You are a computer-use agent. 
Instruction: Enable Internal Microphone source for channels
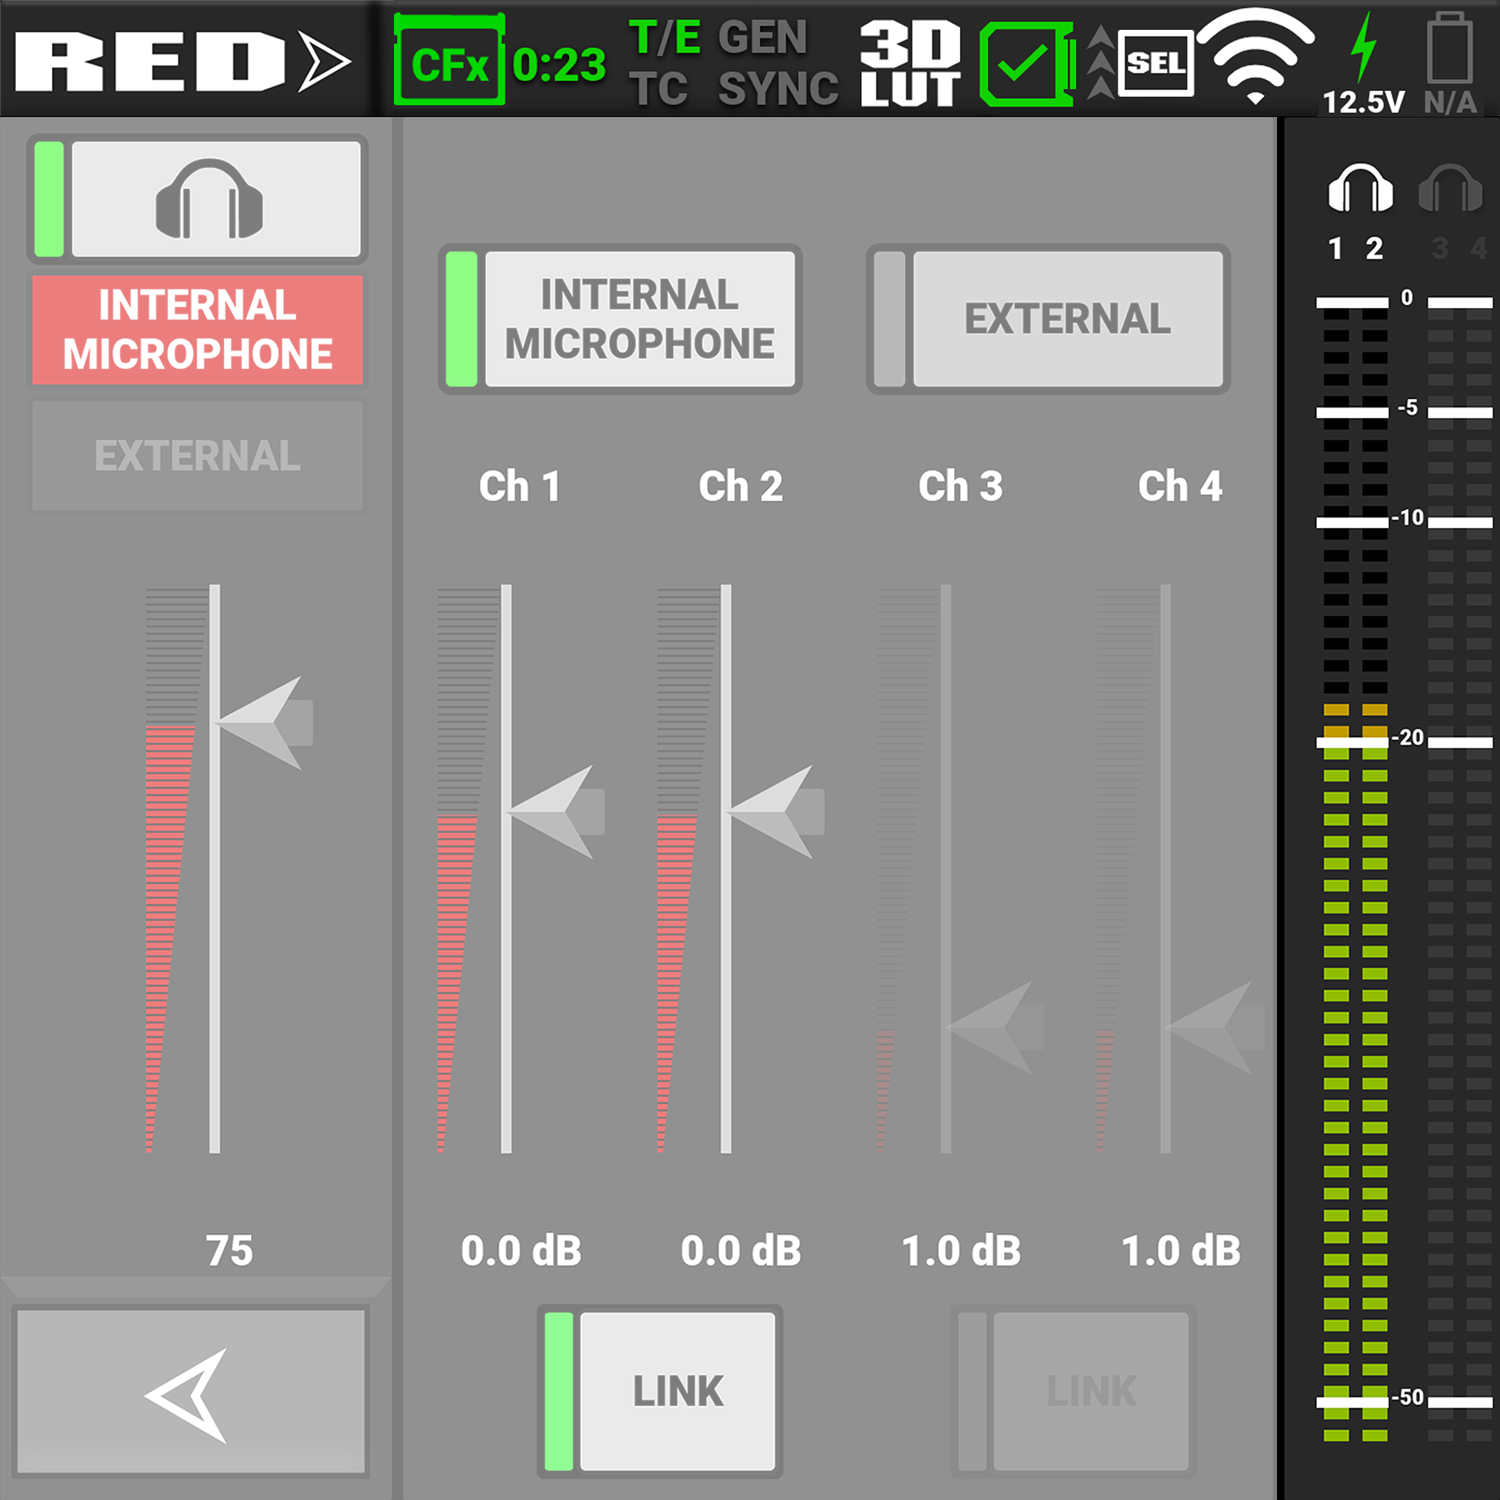(x=620, y=319)
